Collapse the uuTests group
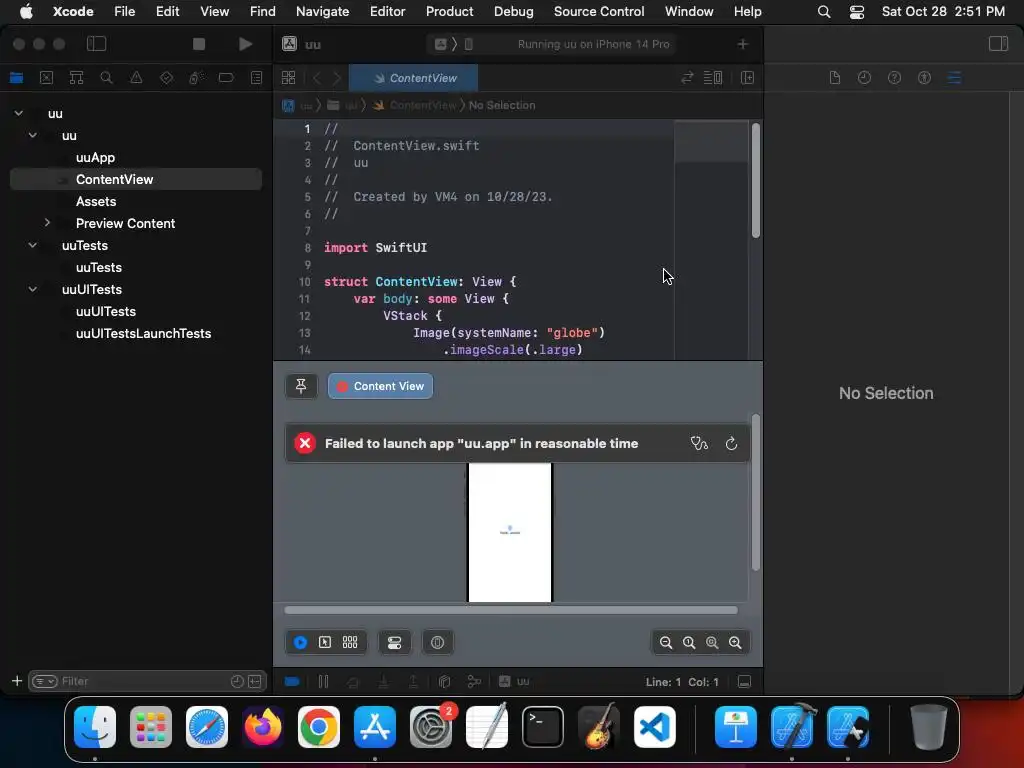 (33, 245)
